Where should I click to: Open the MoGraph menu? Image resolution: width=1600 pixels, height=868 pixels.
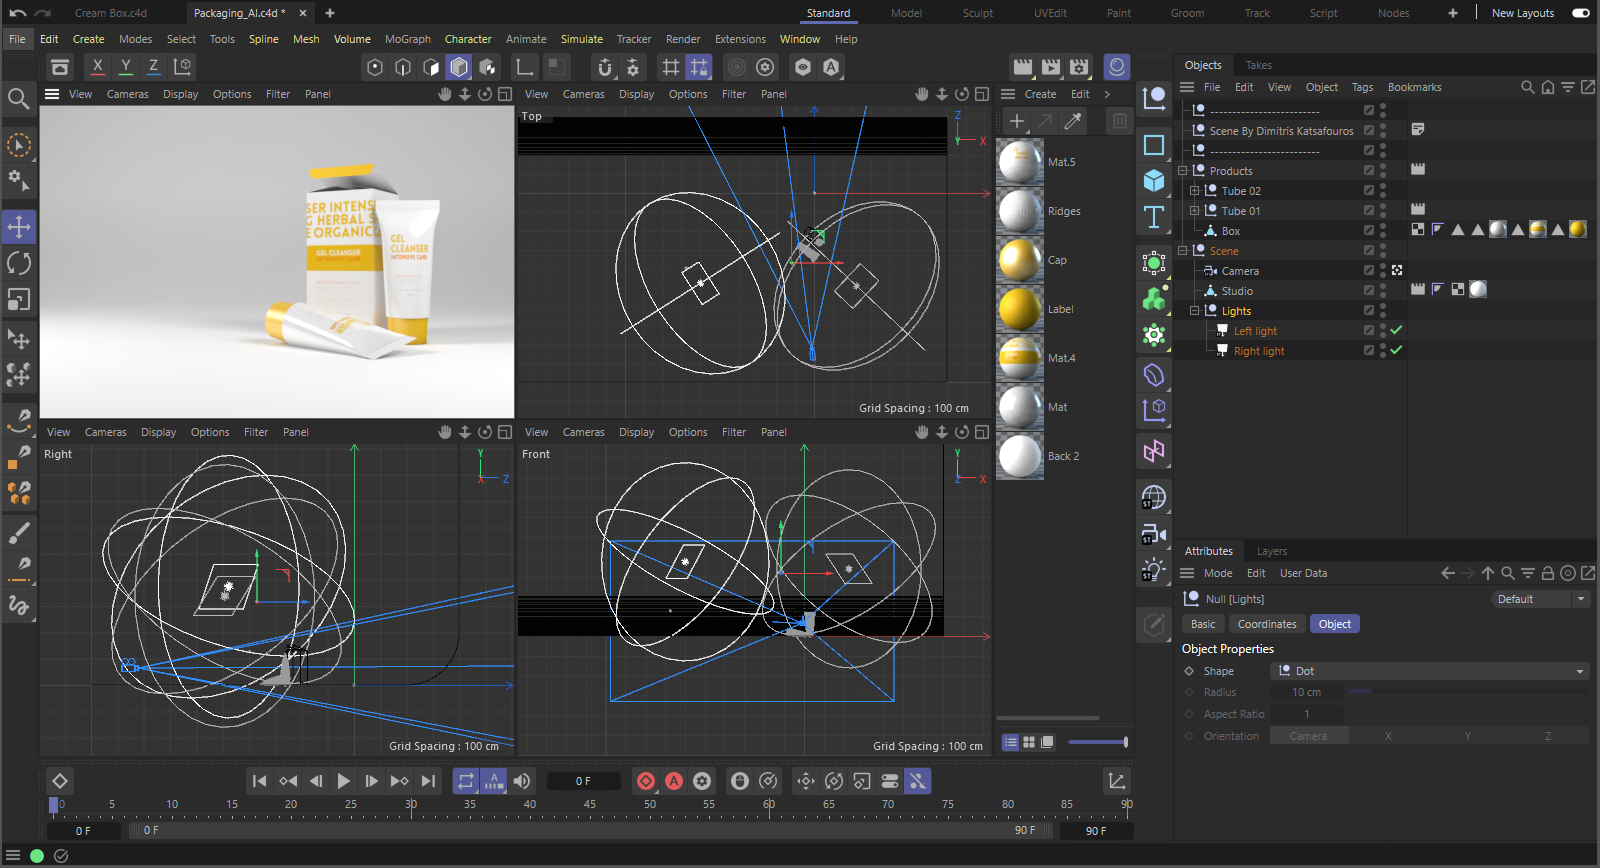click(407, 39)
